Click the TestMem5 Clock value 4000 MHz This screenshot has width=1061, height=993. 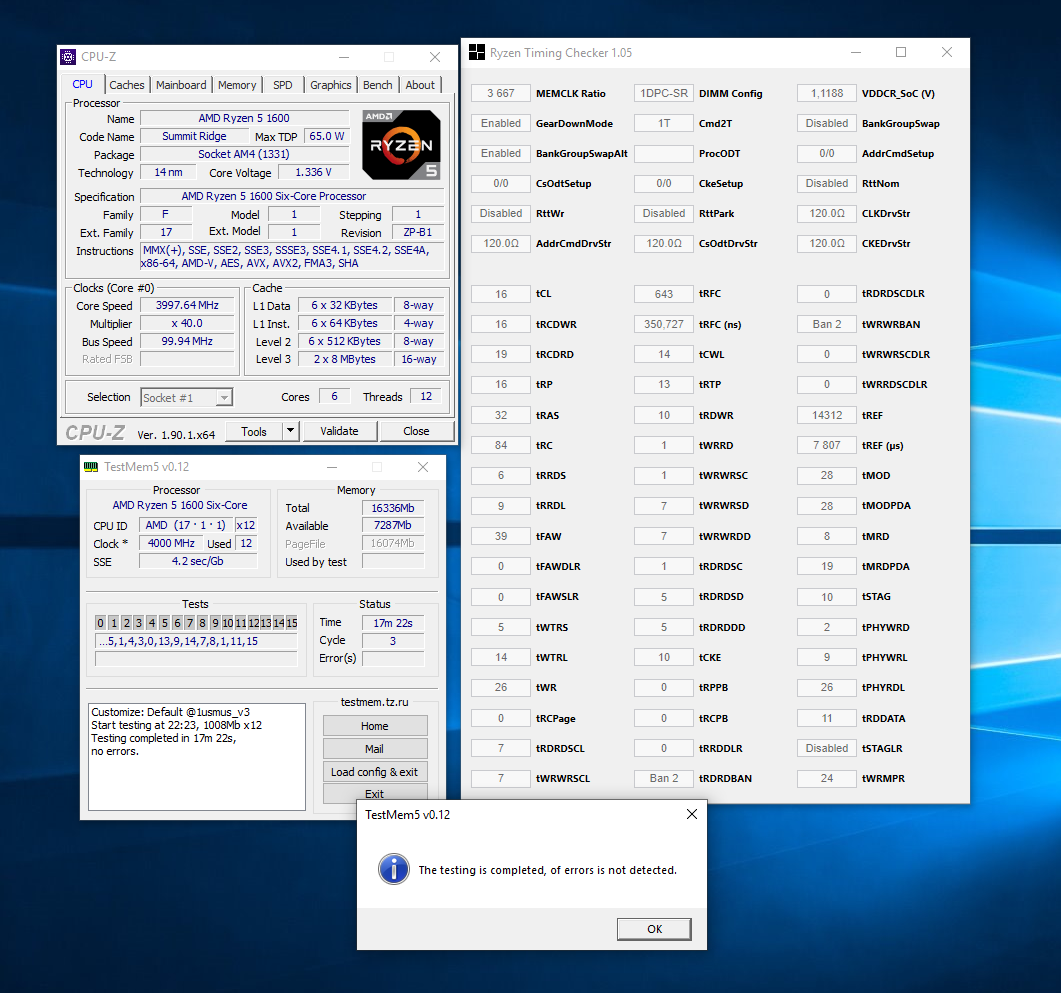coord(171,543)
